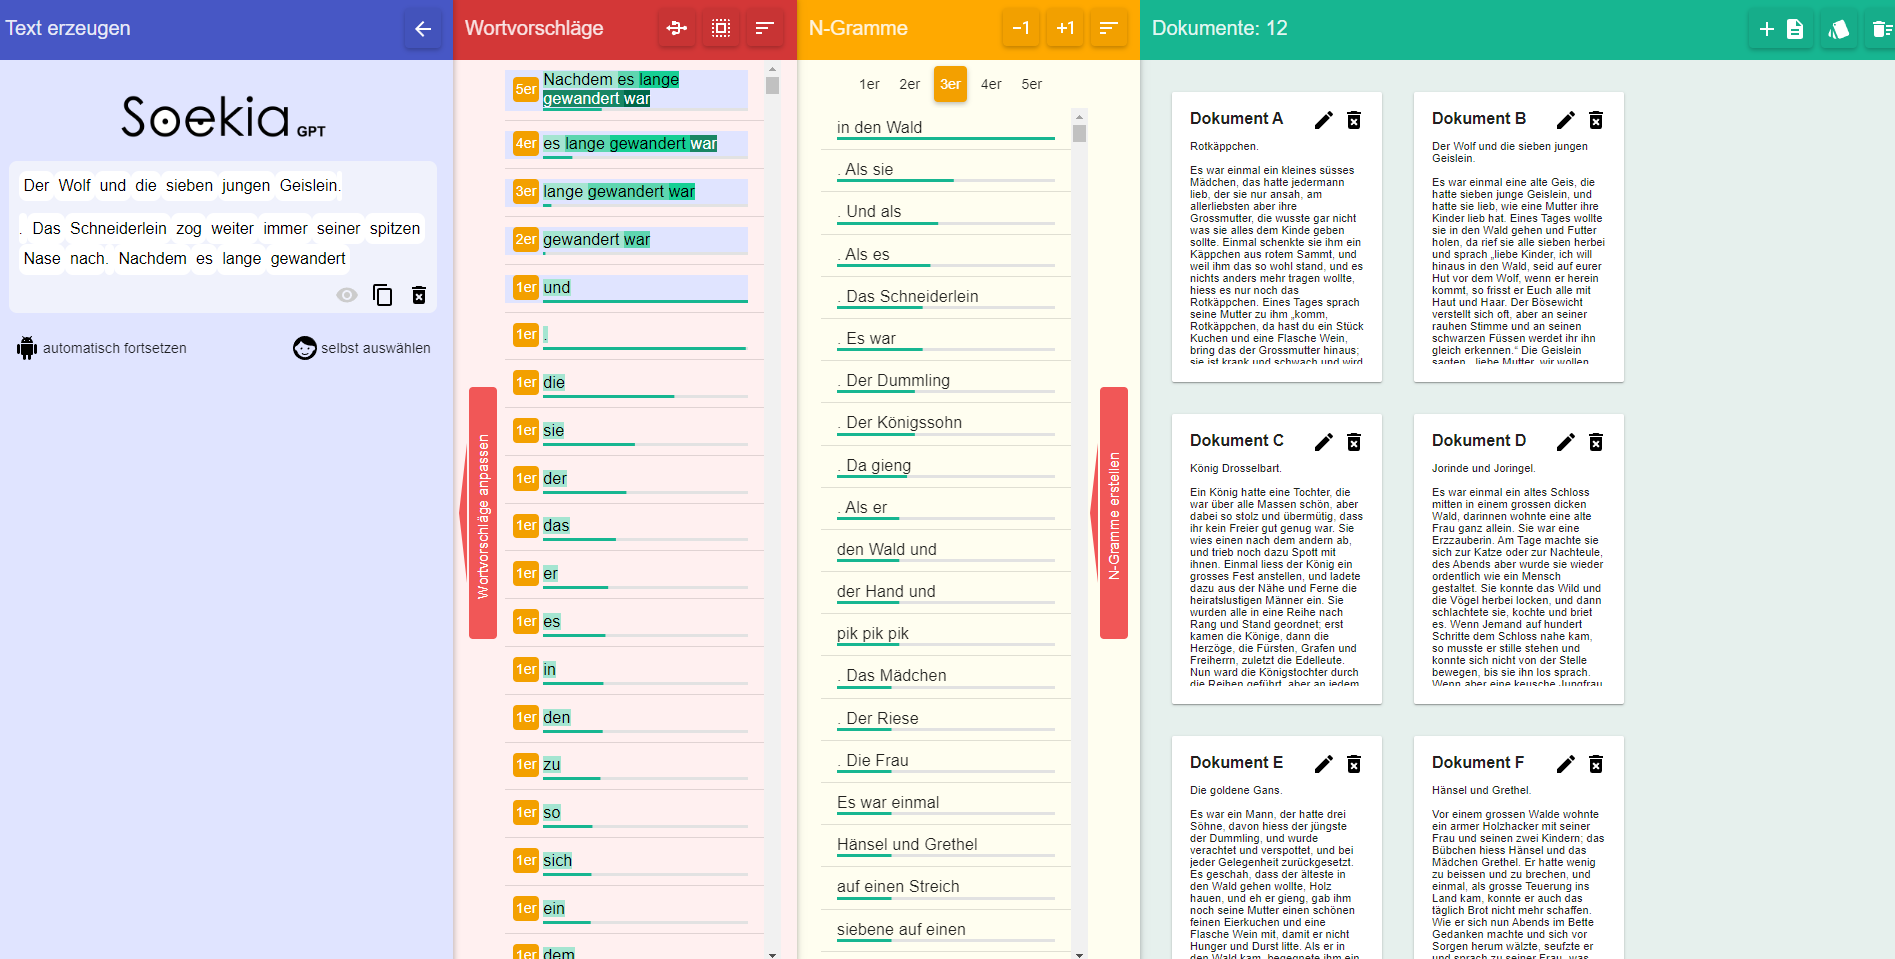Edit Dokument B with its pencil icon
Viewport: 1895px width, 959px height.
pyautogui.click(x=1565, y=120)
